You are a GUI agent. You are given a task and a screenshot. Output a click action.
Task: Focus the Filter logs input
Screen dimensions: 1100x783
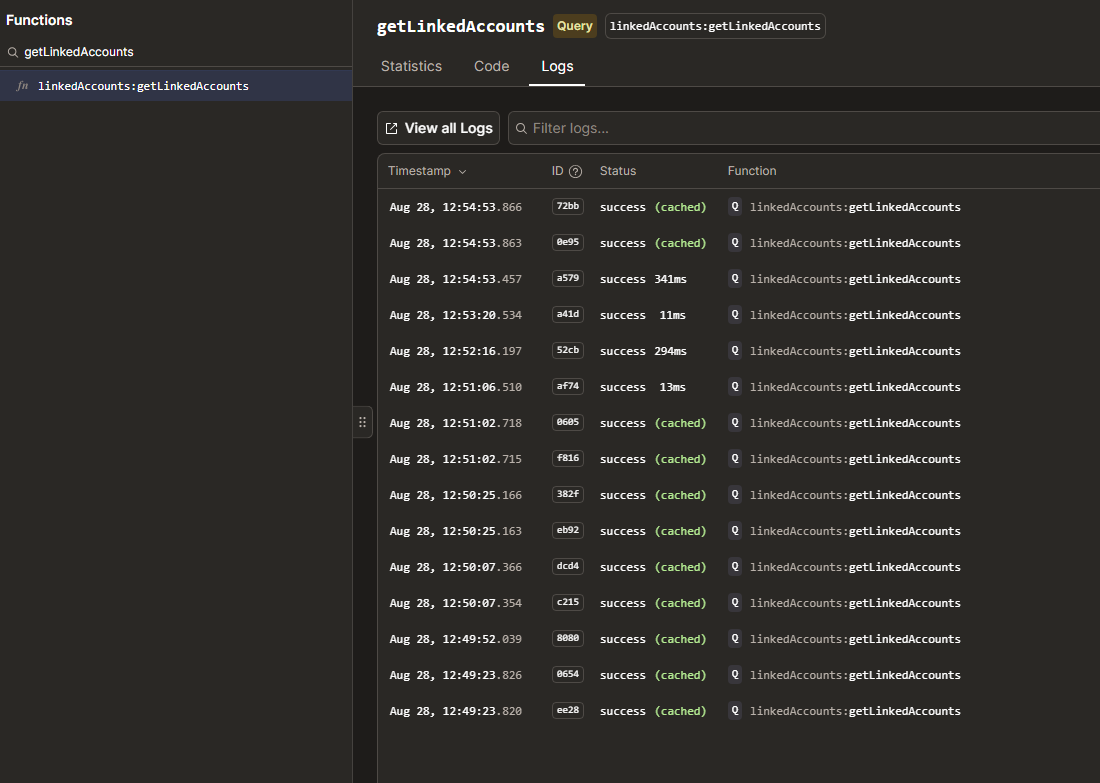tap(804, 128)
